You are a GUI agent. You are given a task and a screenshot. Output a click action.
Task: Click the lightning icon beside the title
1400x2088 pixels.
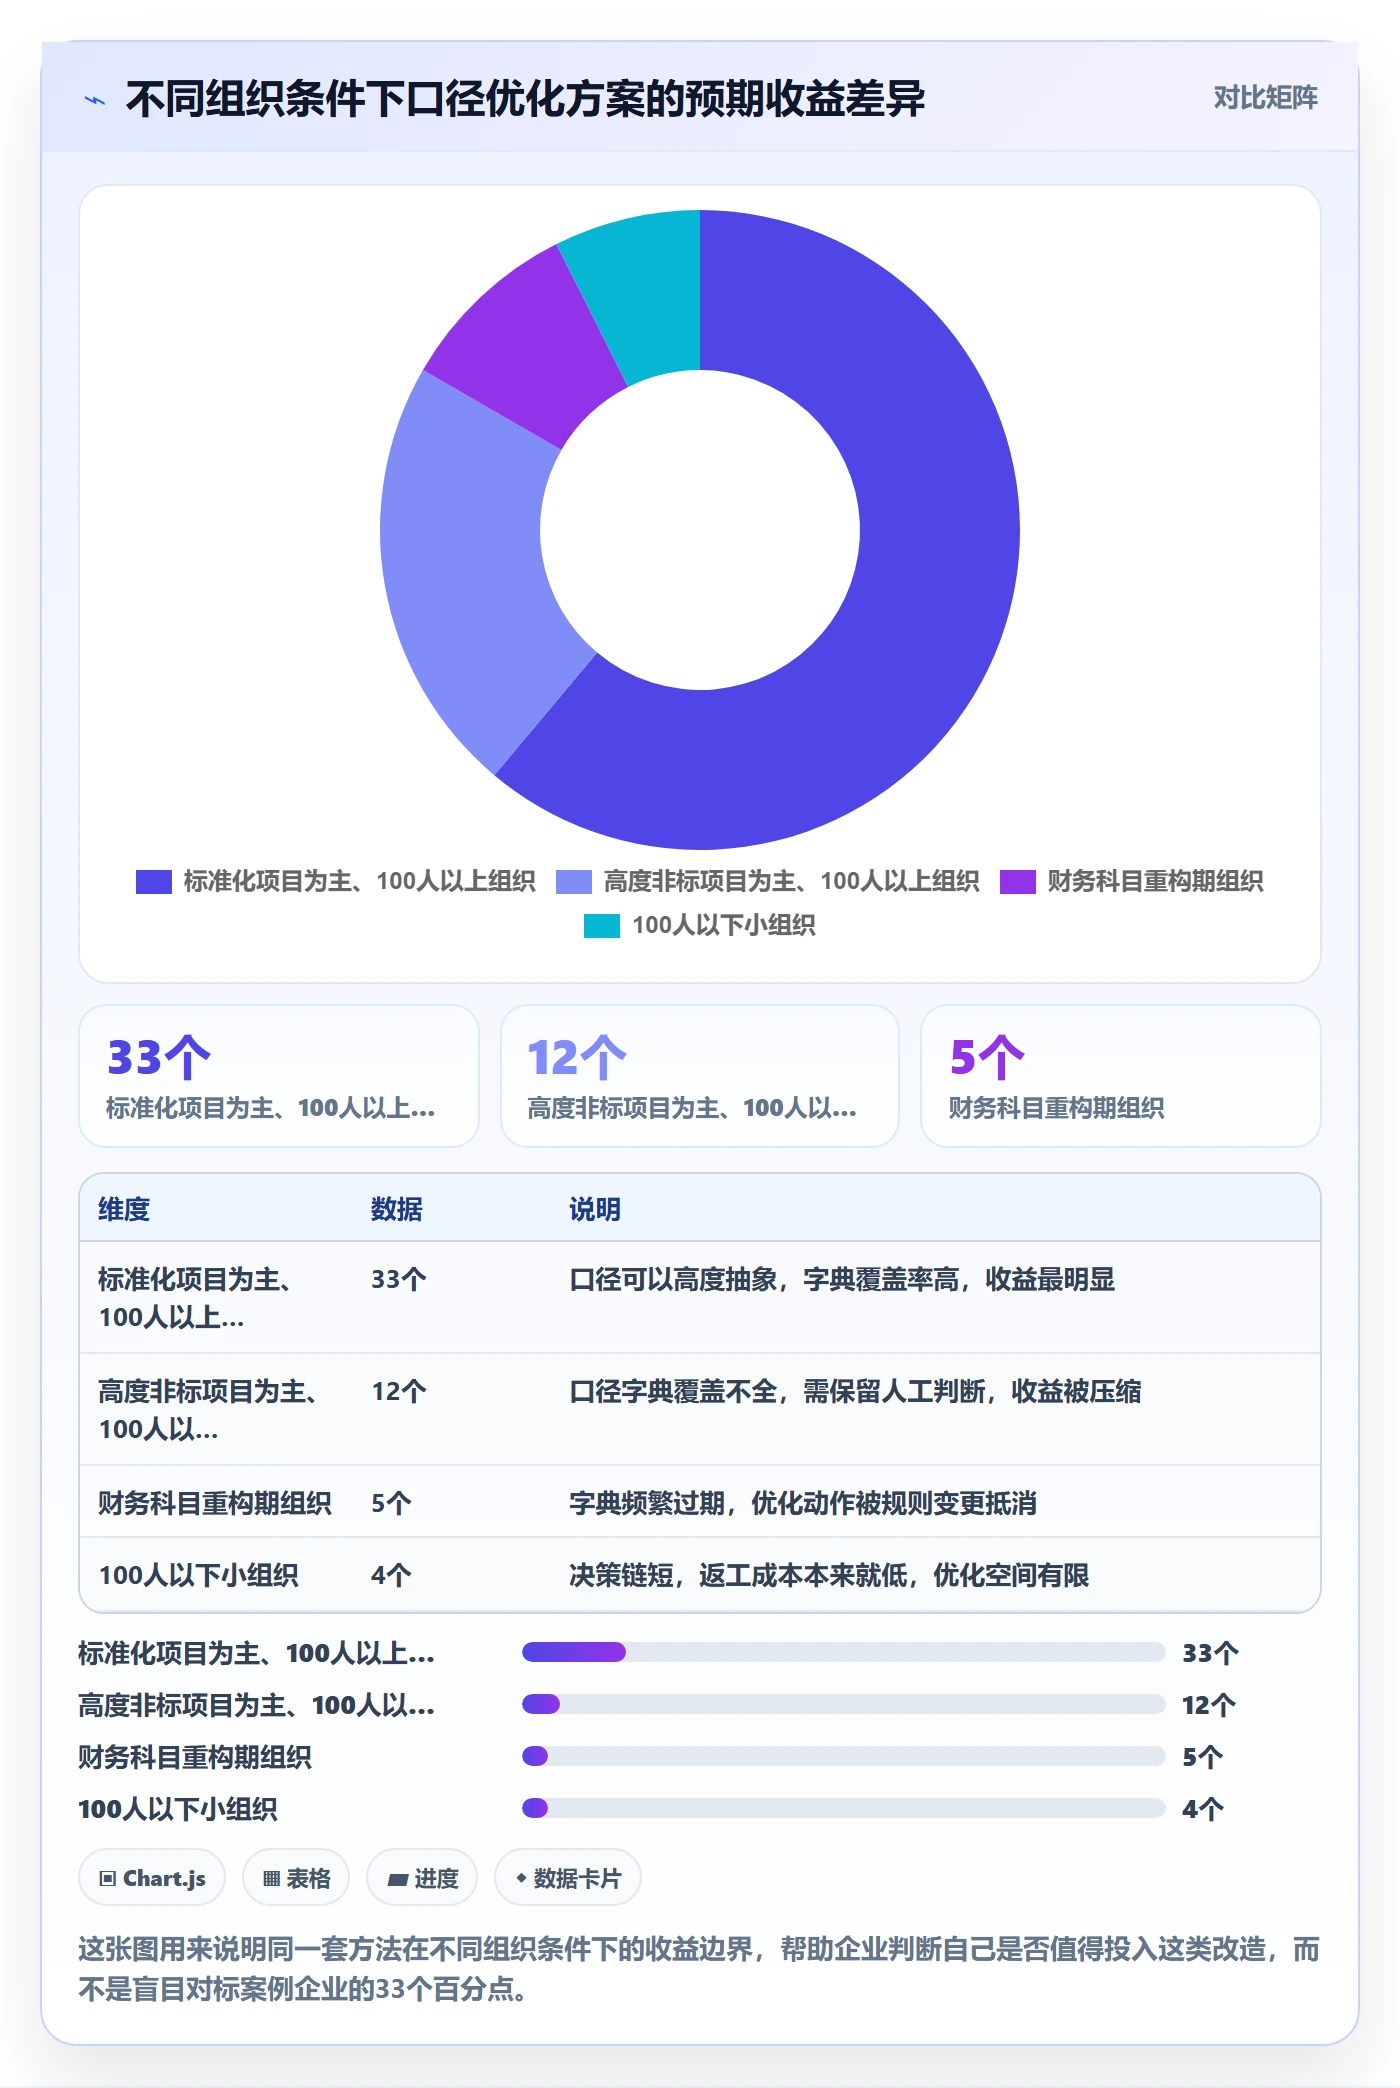point(95,100)
